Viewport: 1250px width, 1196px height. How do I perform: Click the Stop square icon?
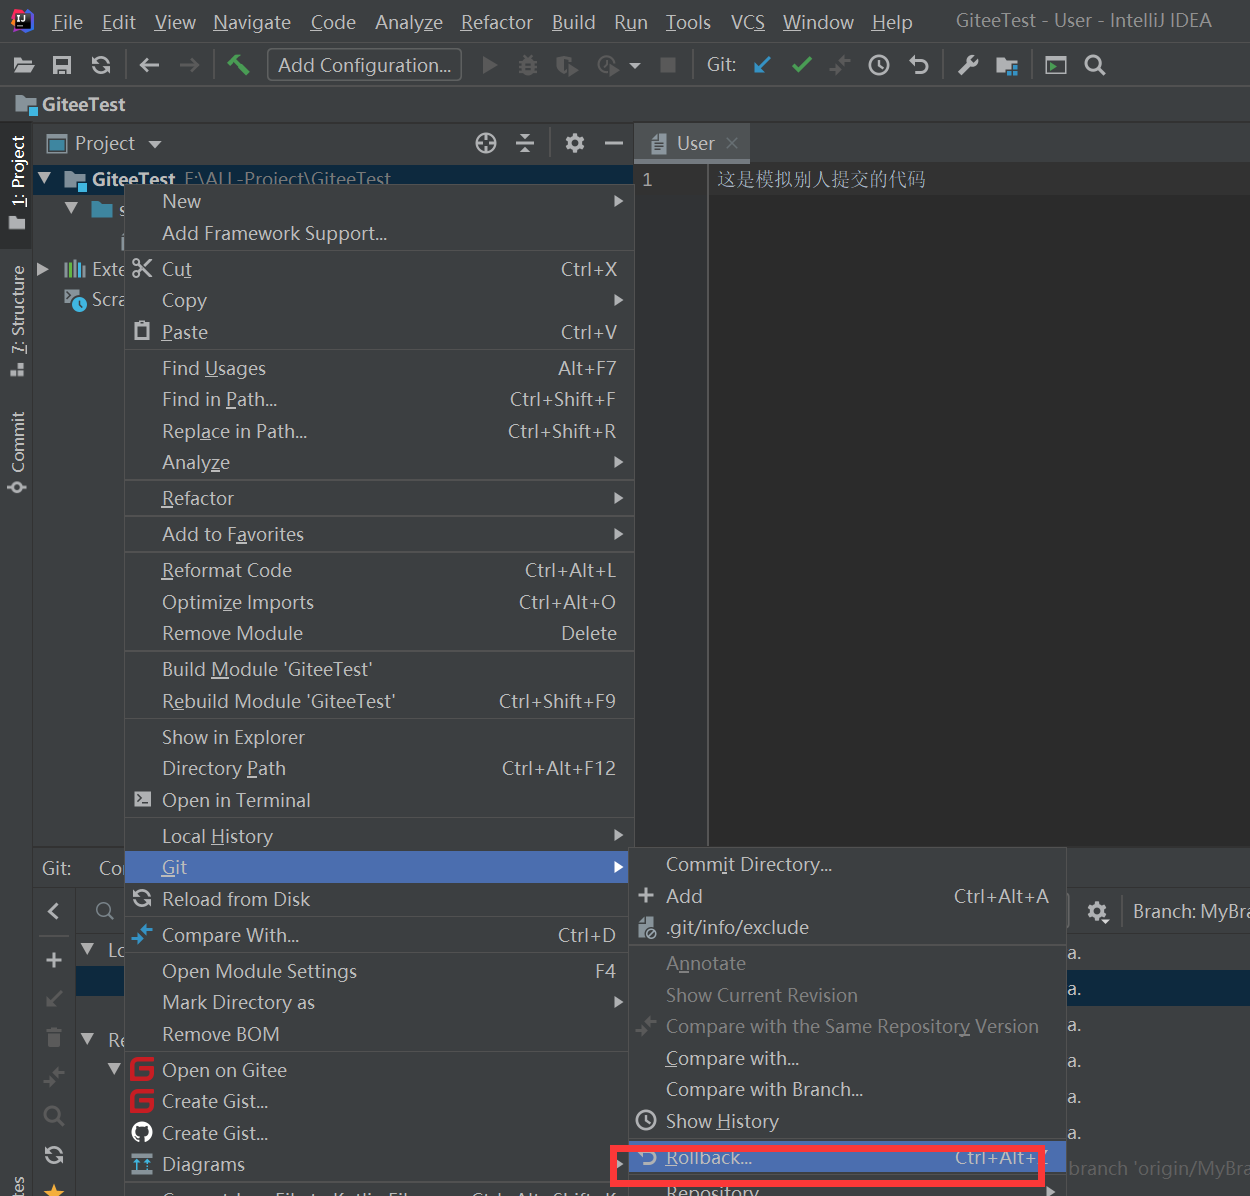(668, 65)
